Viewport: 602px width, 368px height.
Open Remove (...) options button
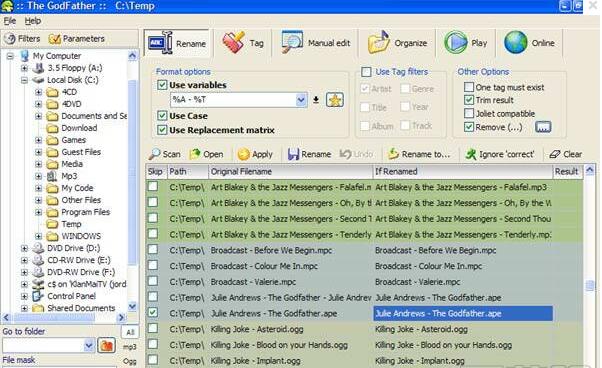point(543,127)
